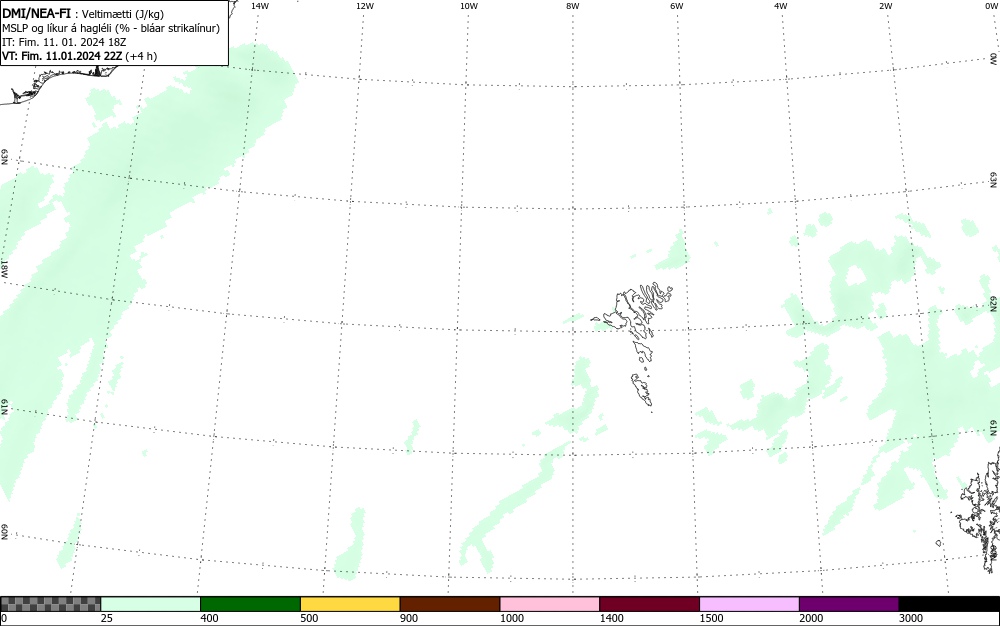The height and width of the screenshot is (626, 1000).
Task: Click the 12W longitude label
Action: [x=365, y=6]
